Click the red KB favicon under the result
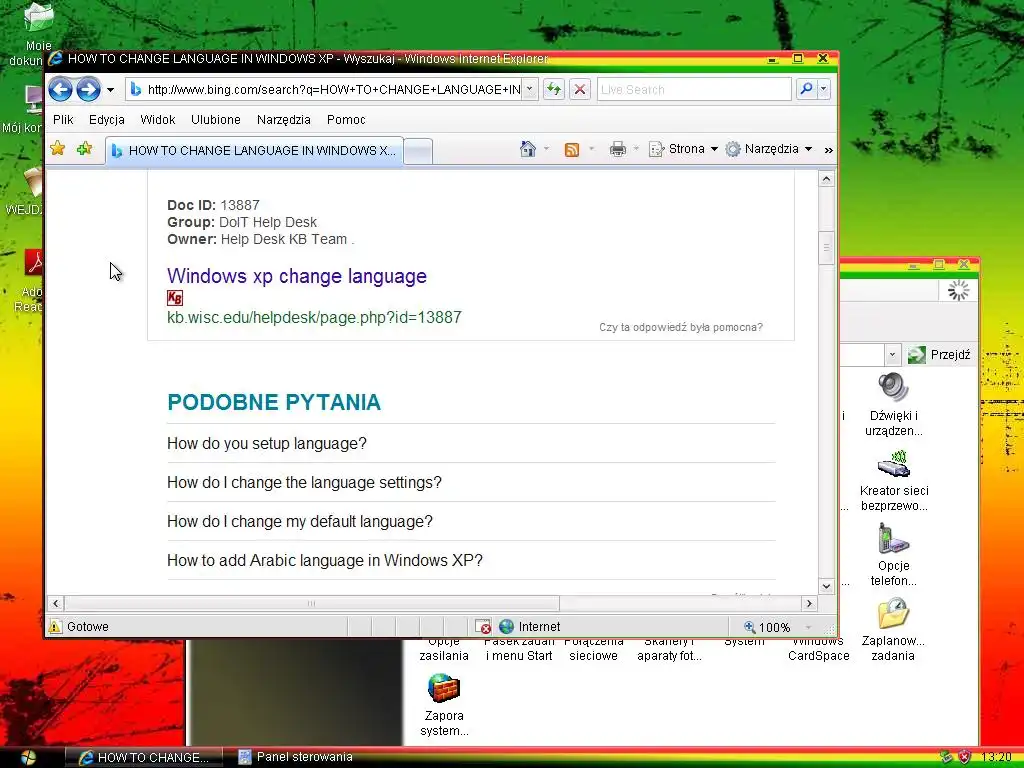 click(x=175, y=298)
